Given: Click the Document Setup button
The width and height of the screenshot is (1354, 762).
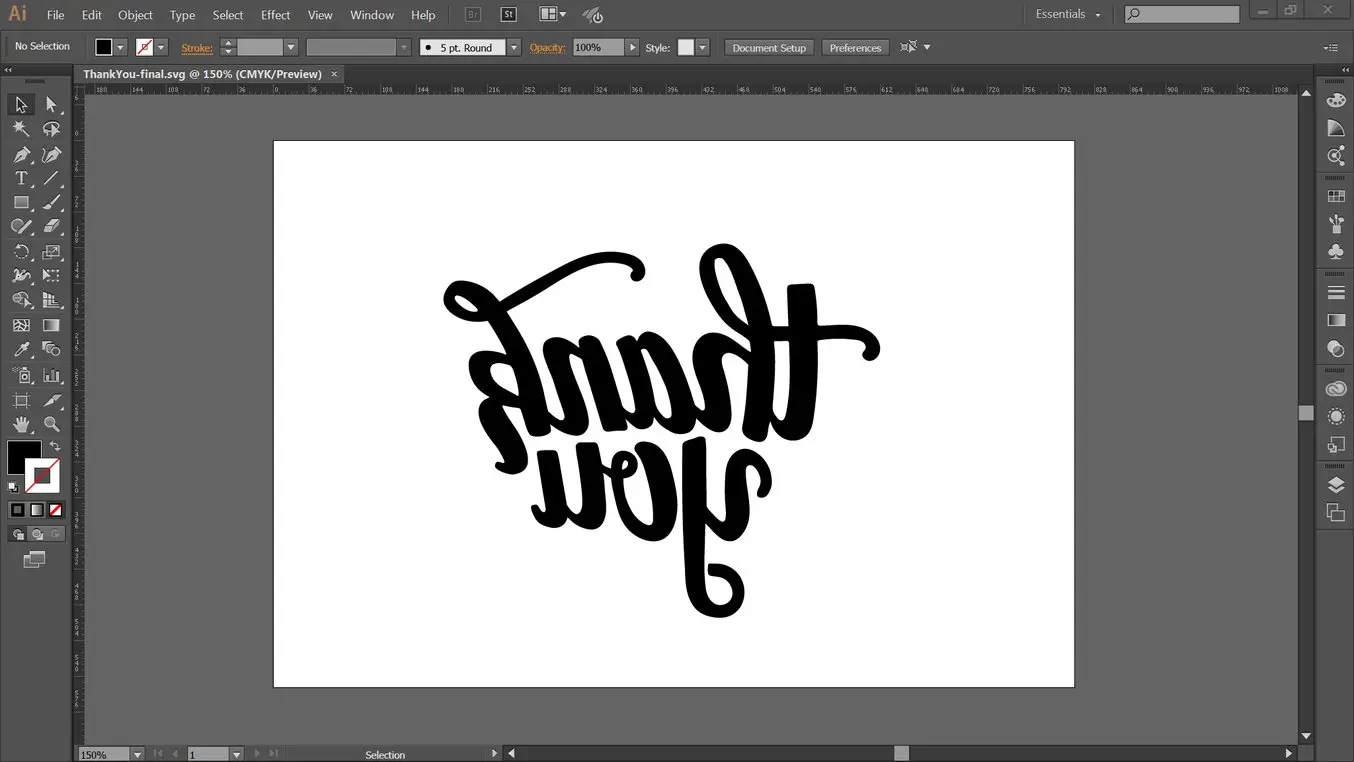Looking at the screenshot, I should (x=768, y=48).
